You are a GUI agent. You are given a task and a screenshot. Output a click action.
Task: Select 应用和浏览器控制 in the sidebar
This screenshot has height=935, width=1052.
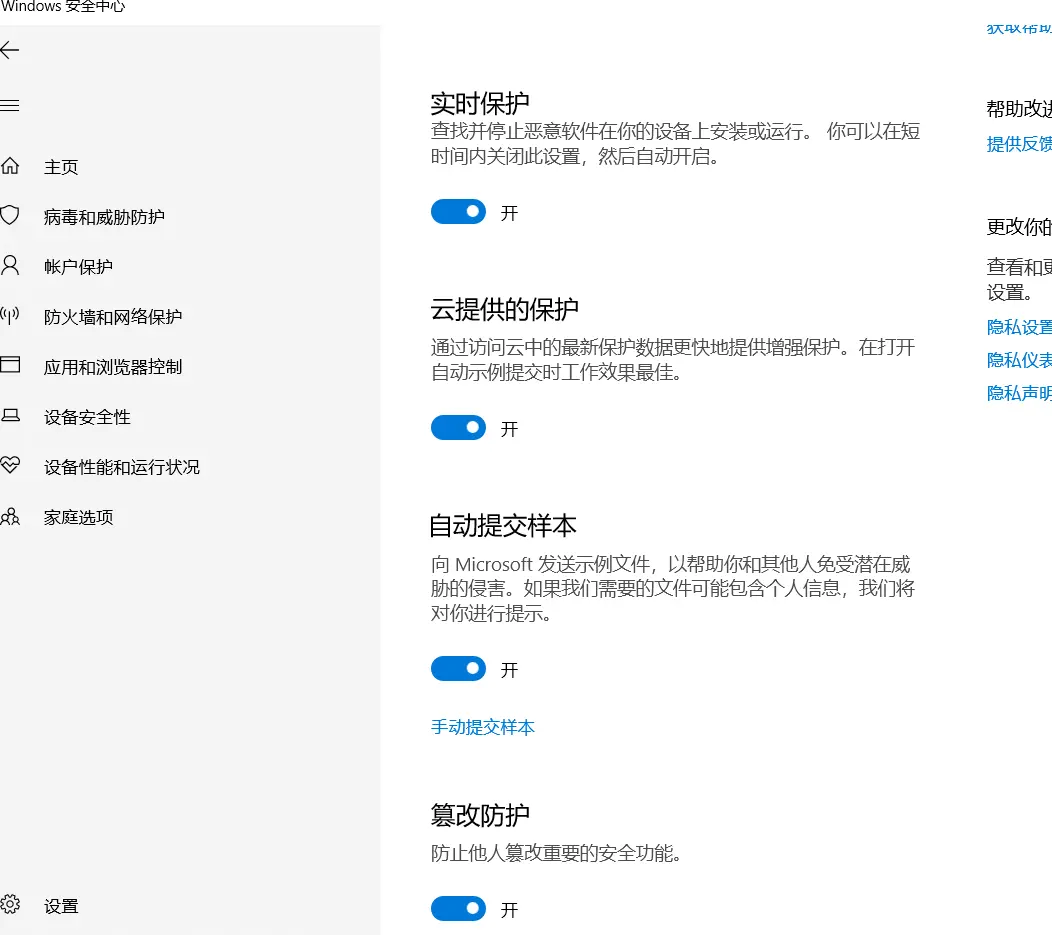(113, 367)
